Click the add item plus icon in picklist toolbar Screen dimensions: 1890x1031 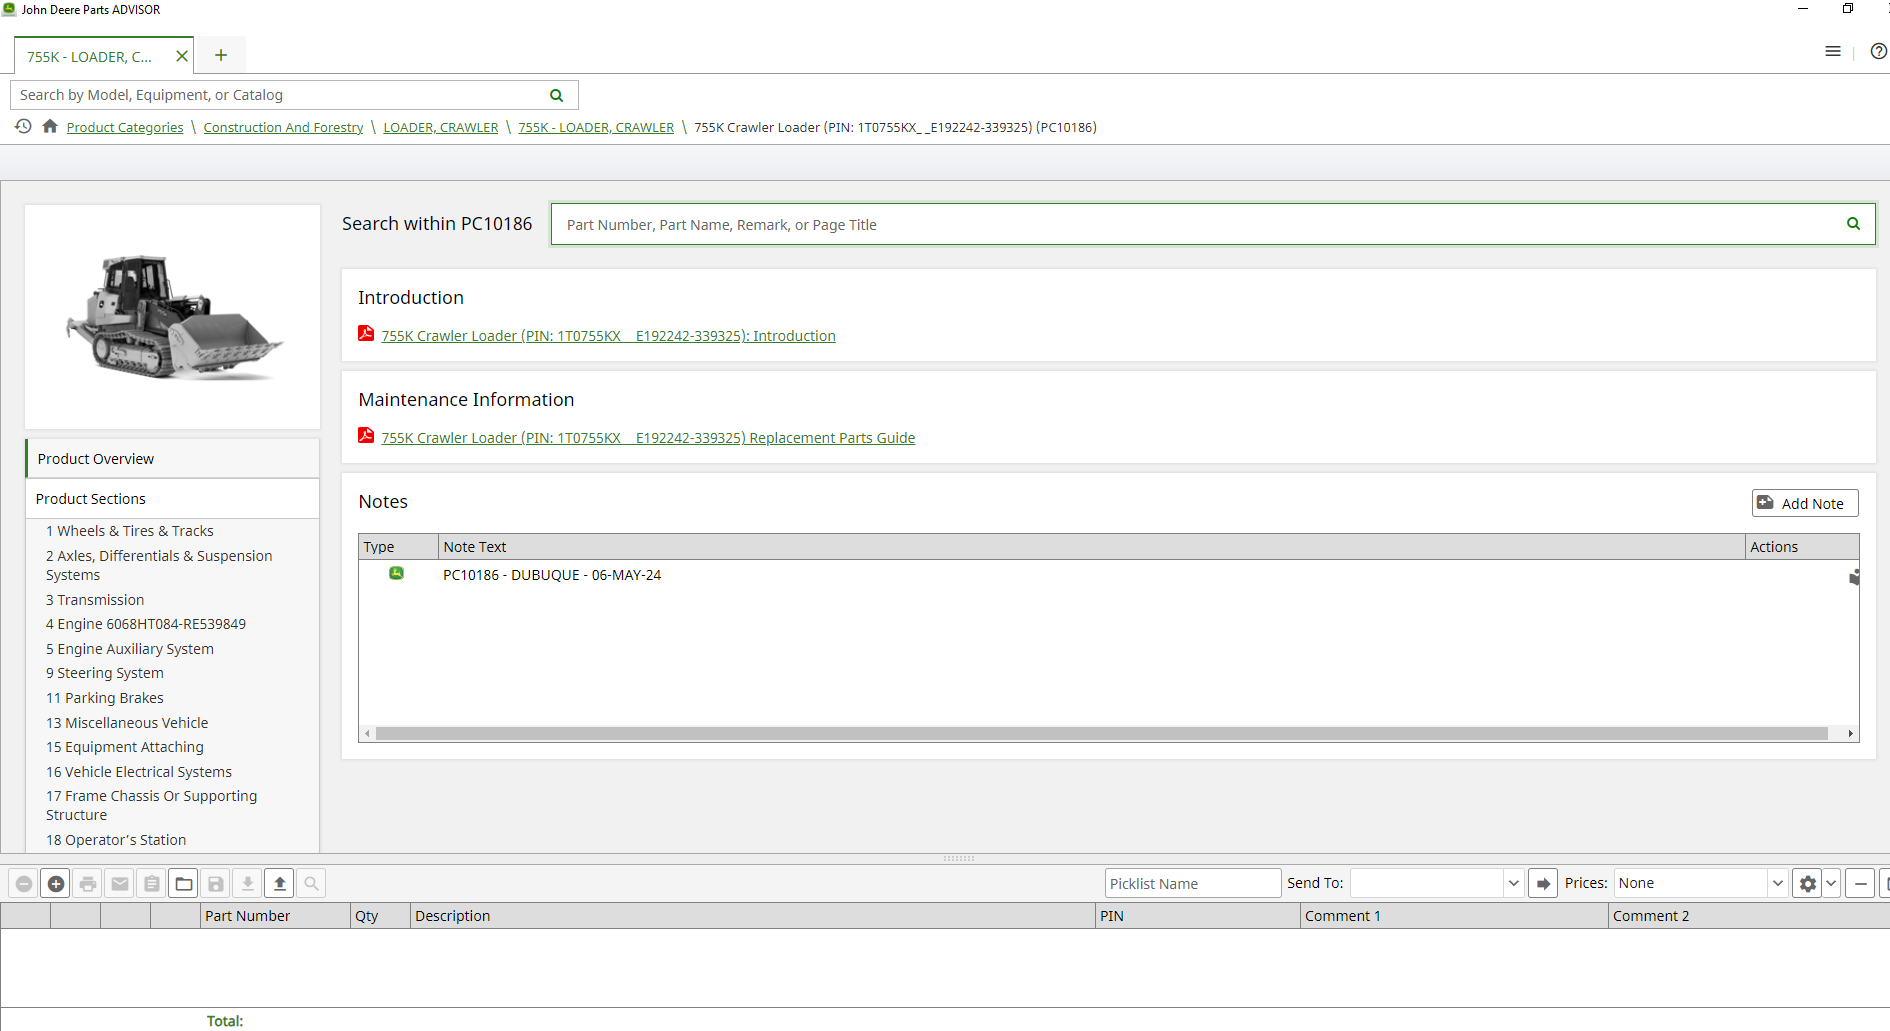click(x=56, y=884)
